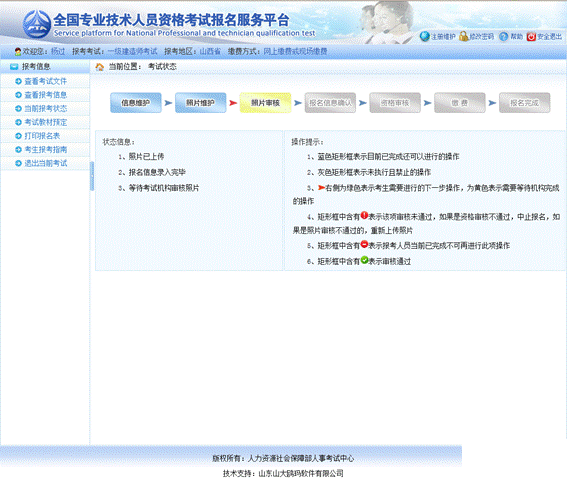The width and height of the screenshot is (567, 484).
Task: Click the username 杨过 in welcome bar
Action: click(58, 52)
